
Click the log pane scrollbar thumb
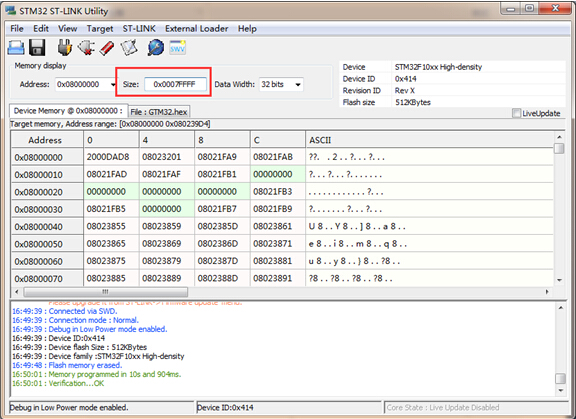point(560,378)
